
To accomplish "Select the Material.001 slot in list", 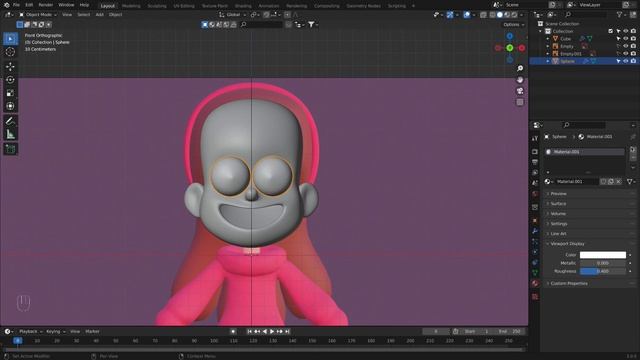I will pos(584,152).
